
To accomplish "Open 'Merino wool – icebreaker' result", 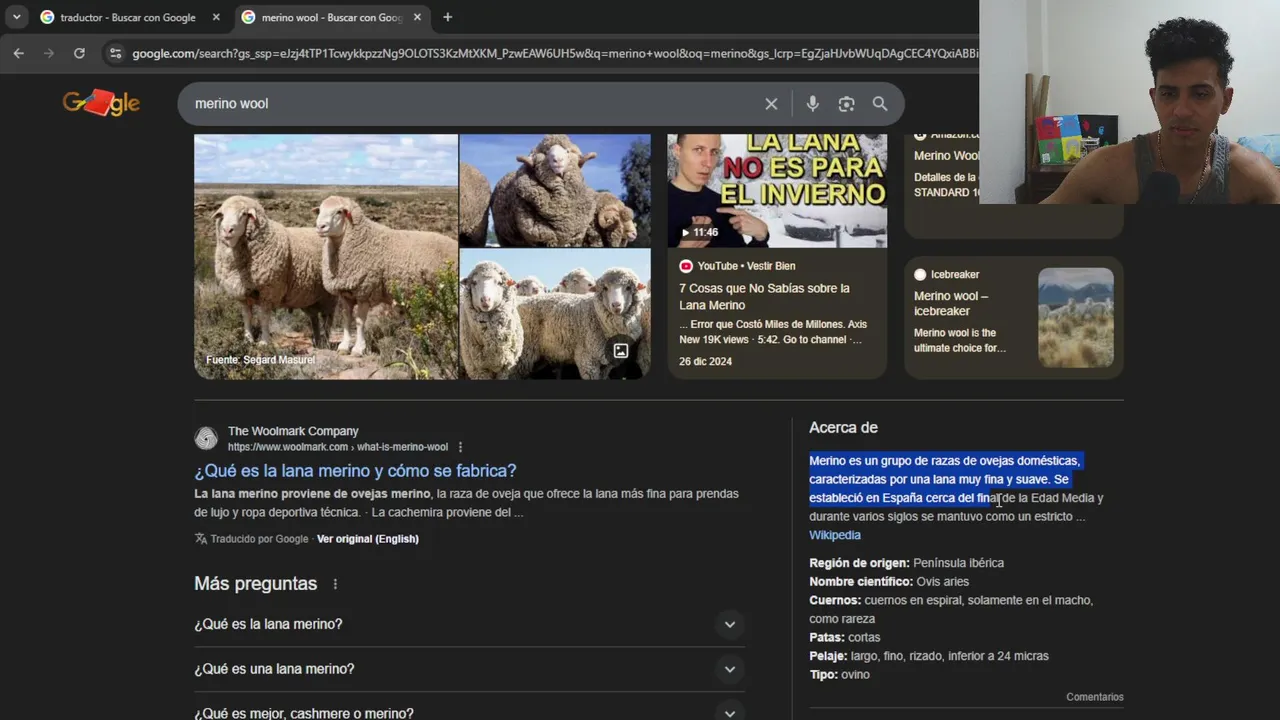I will coord(950,303).
